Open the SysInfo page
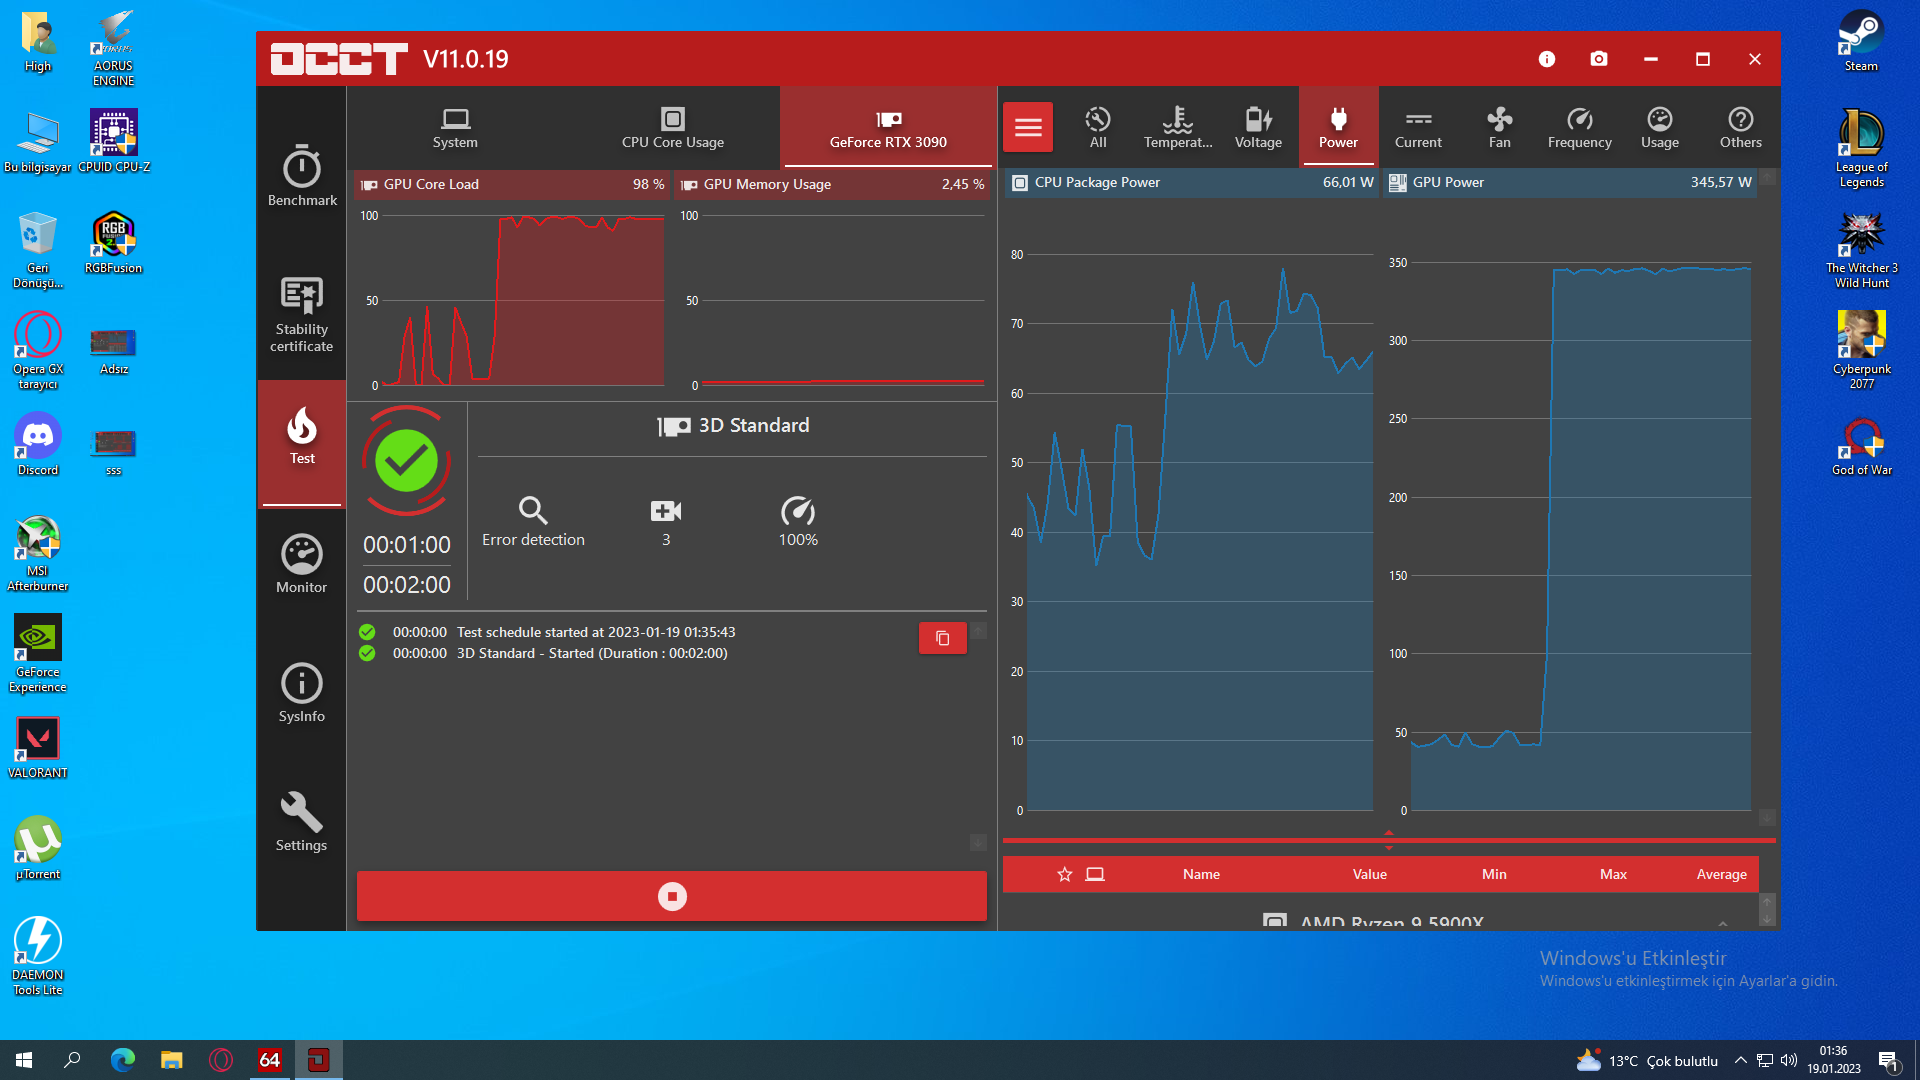The height and width of the screenshot is (1080, 1920). [301, 693]
